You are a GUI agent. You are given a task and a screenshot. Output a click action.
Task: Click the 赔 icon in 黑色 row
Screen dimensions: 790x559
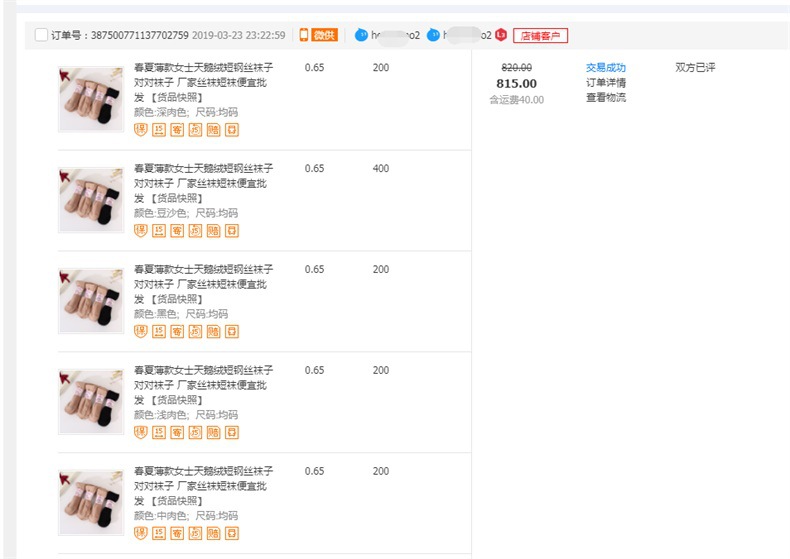coord(214,331)
